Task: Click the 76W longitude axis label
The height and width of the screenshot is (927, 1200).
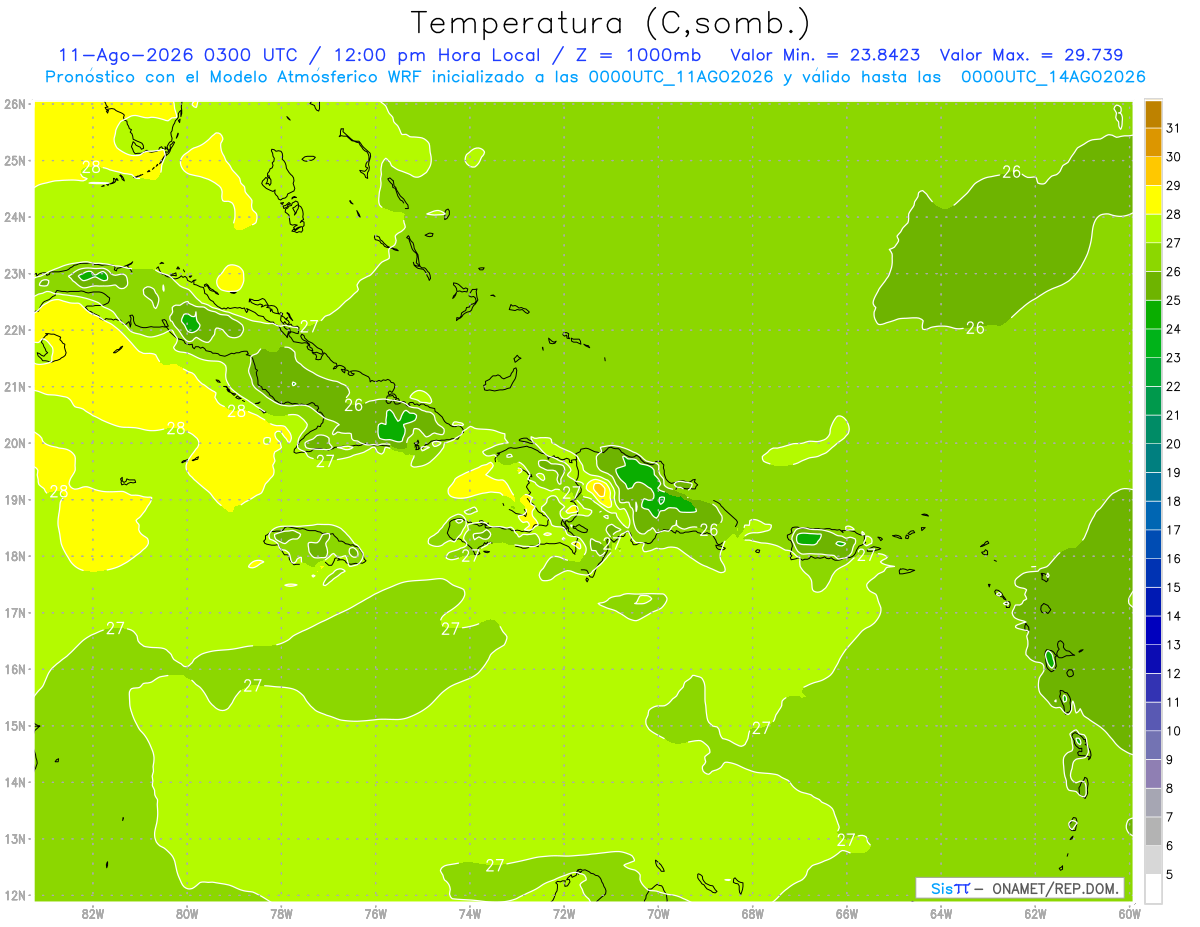Action: (x=376, y=913)
